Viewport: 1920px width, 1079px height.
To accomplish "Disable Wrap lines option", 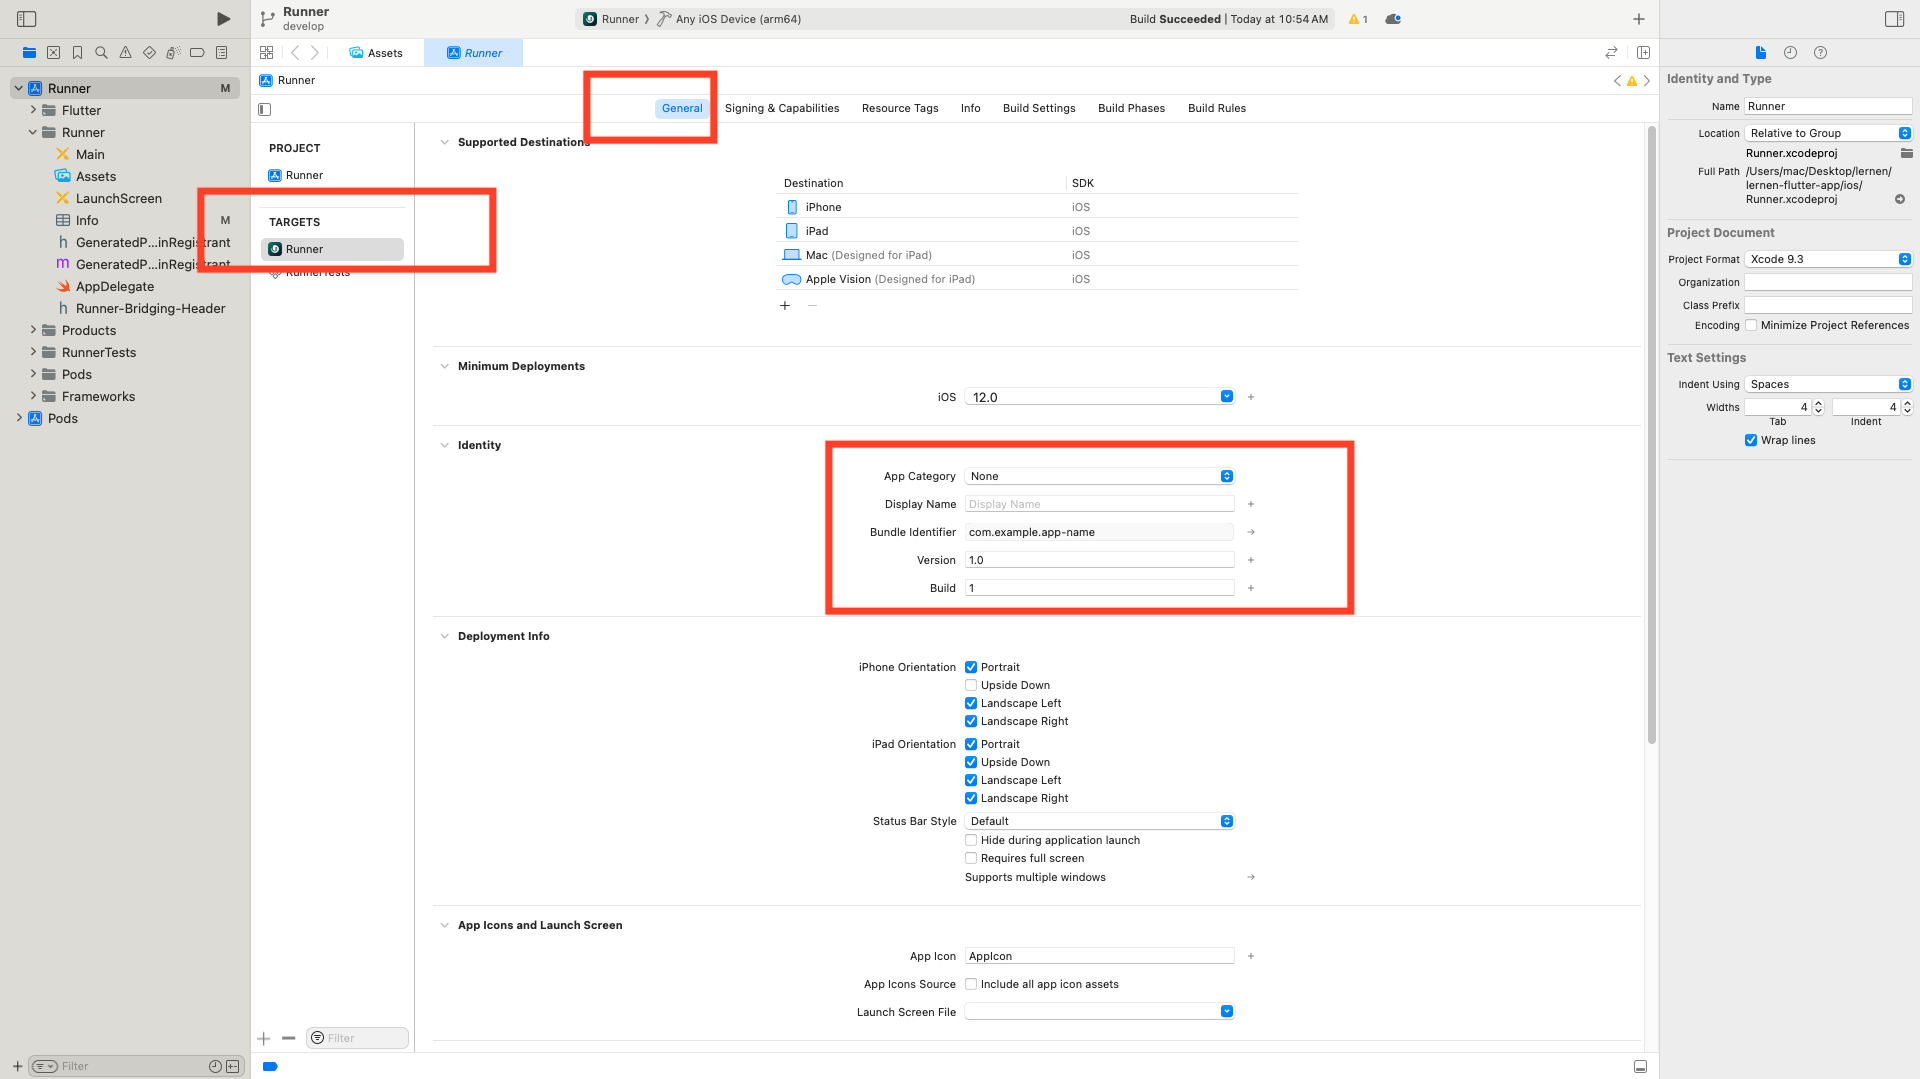I will click(x=1751, y=440).
